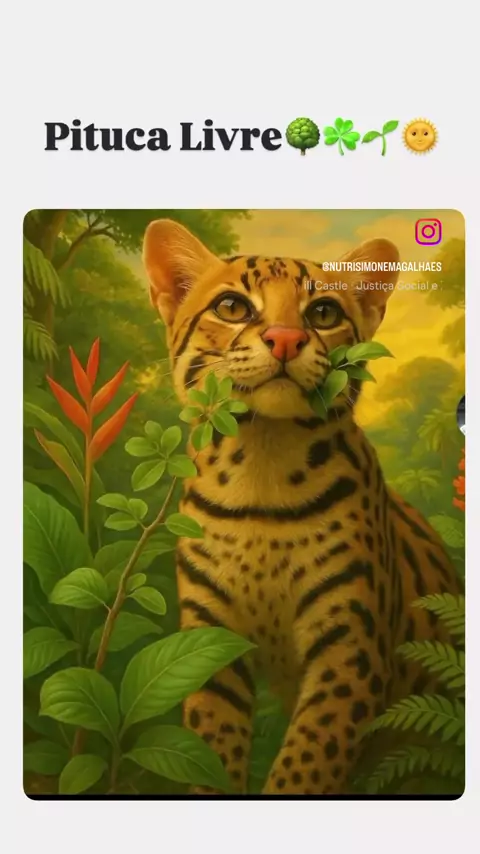Tap the dark circular sticker at image edge

(461, 416)
